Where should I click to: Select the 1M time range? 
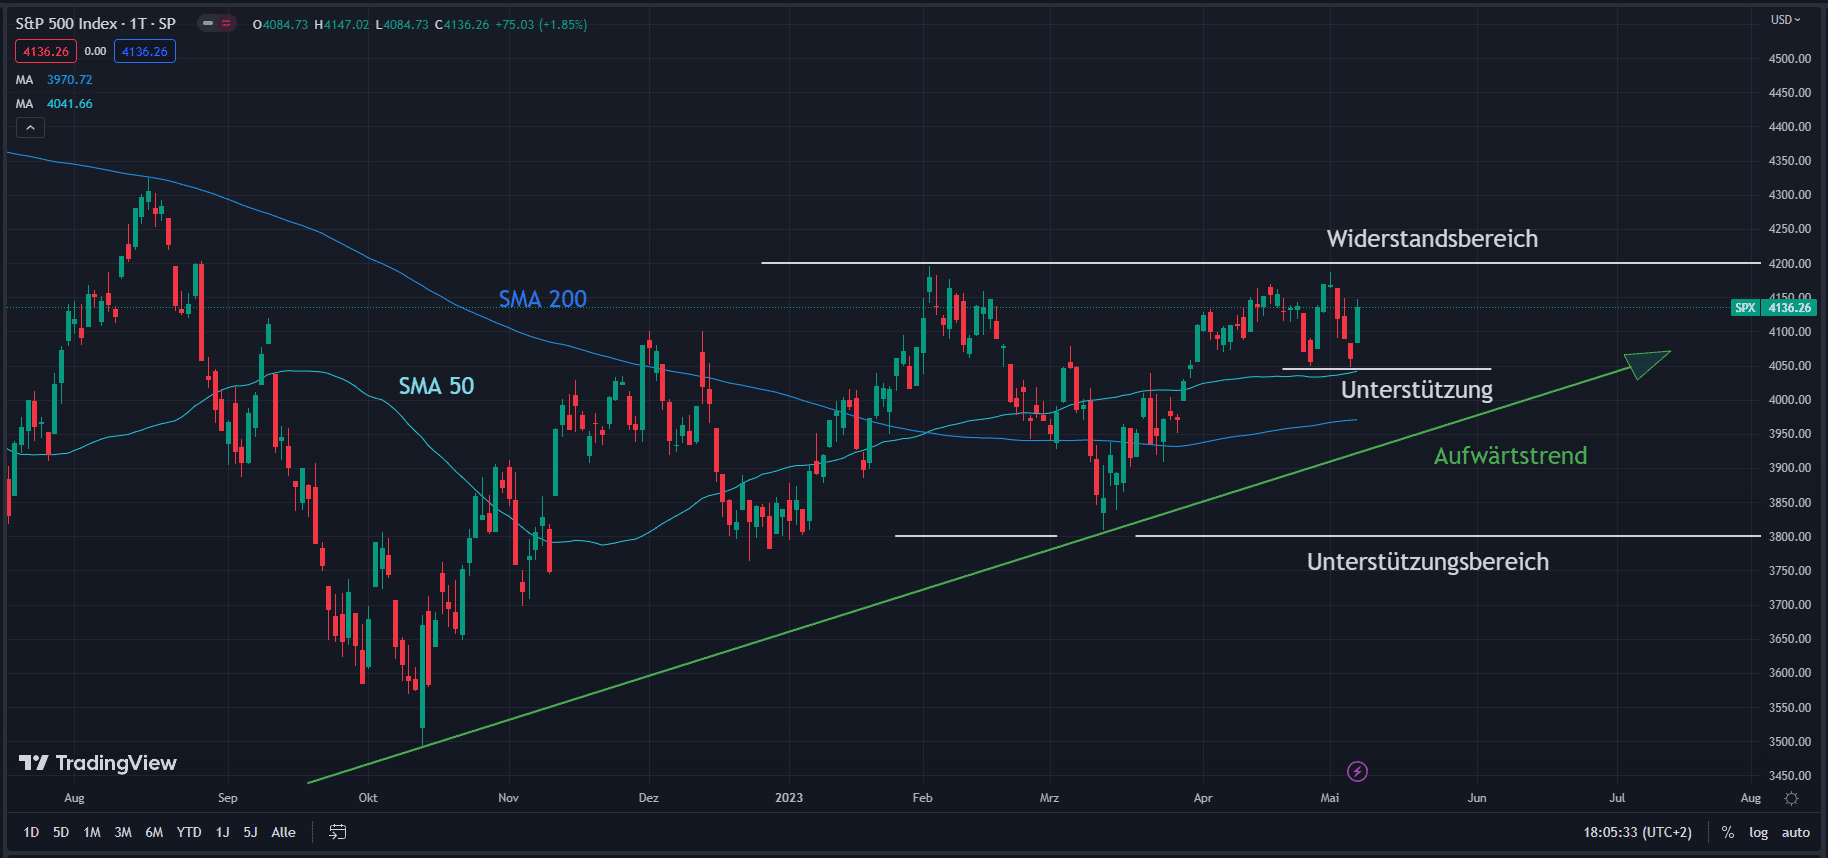click(x=92, y=832)
